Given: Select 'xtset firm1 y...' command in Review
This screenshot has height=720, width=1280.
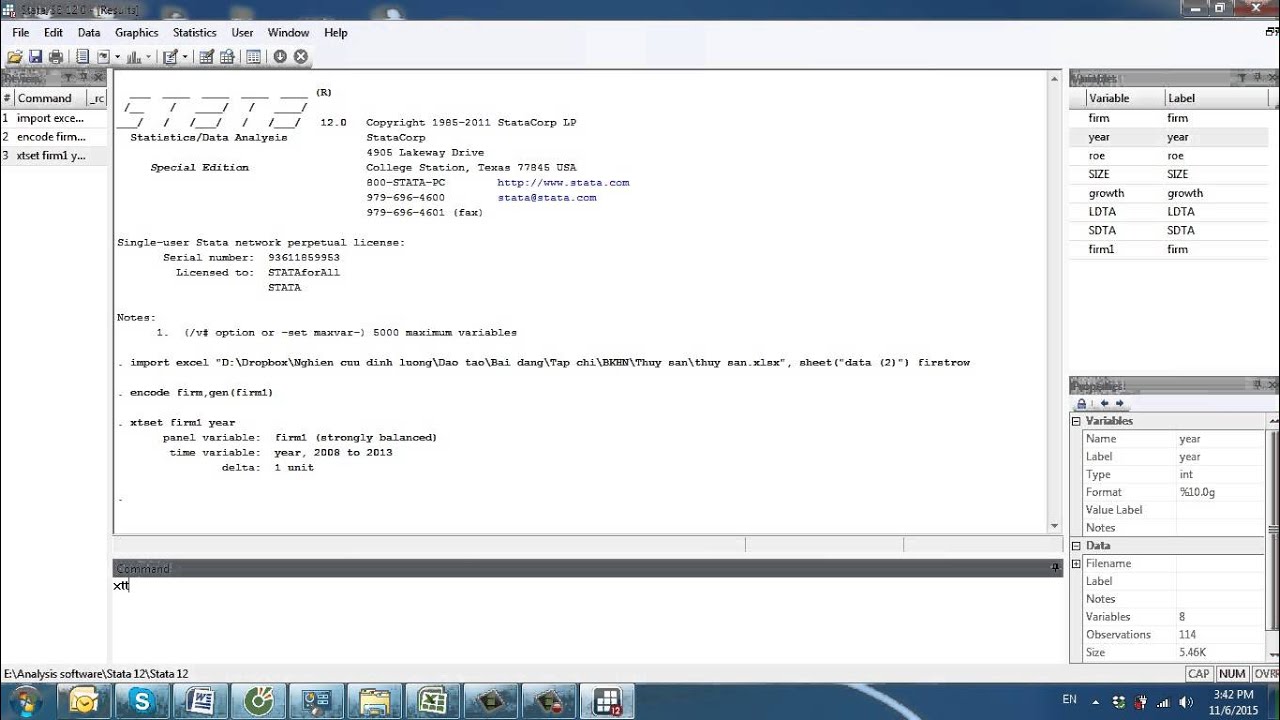Looking at the screenshot, I should coord(54,156).
